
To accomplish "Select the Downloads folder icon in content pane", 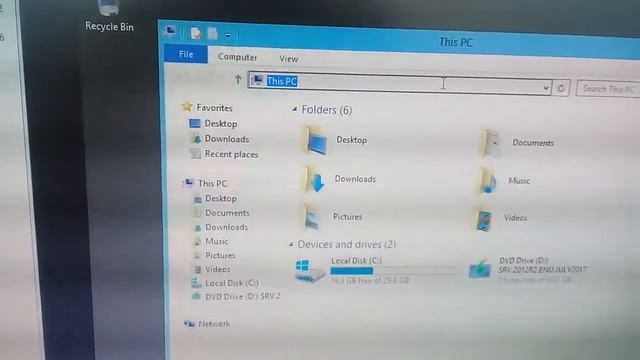I will coord(315,179).
